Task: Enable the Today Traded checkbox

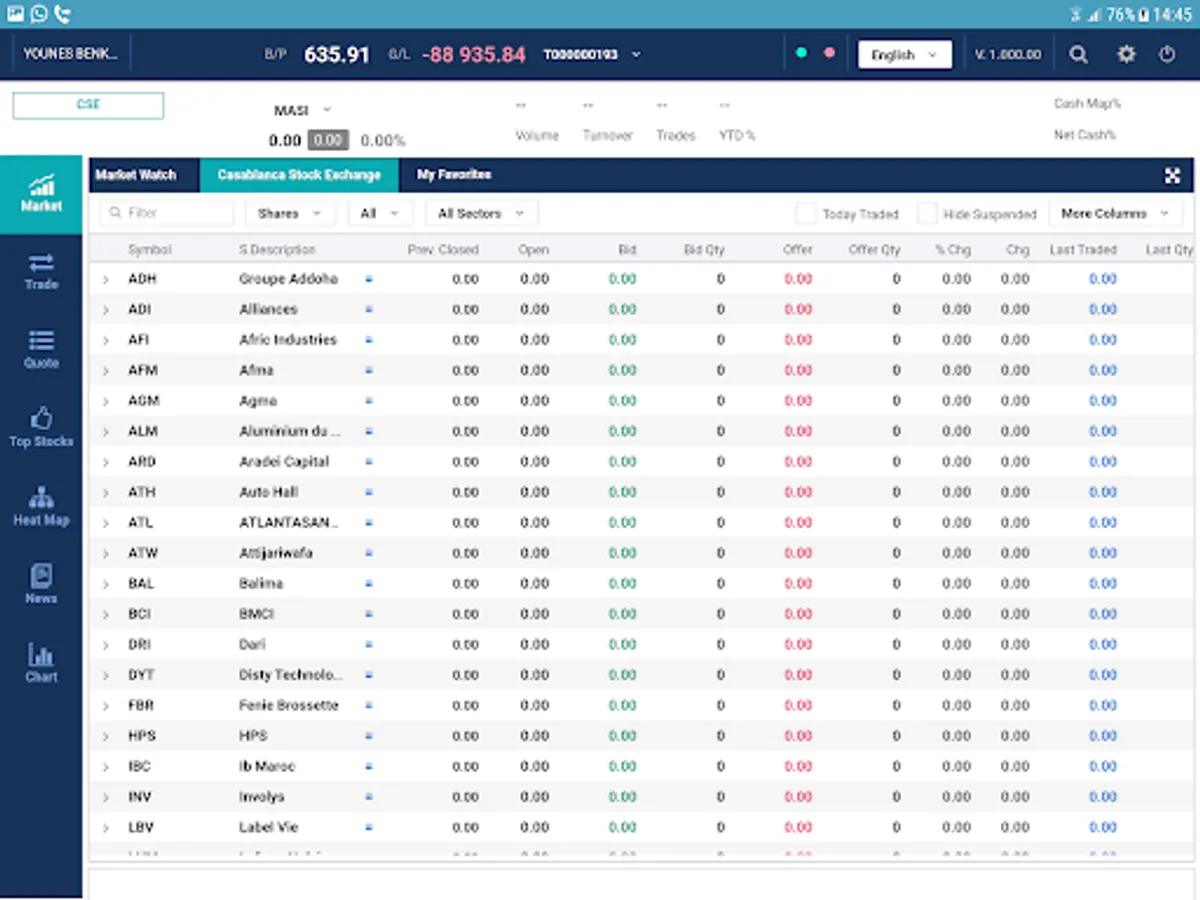Action: 806,214
